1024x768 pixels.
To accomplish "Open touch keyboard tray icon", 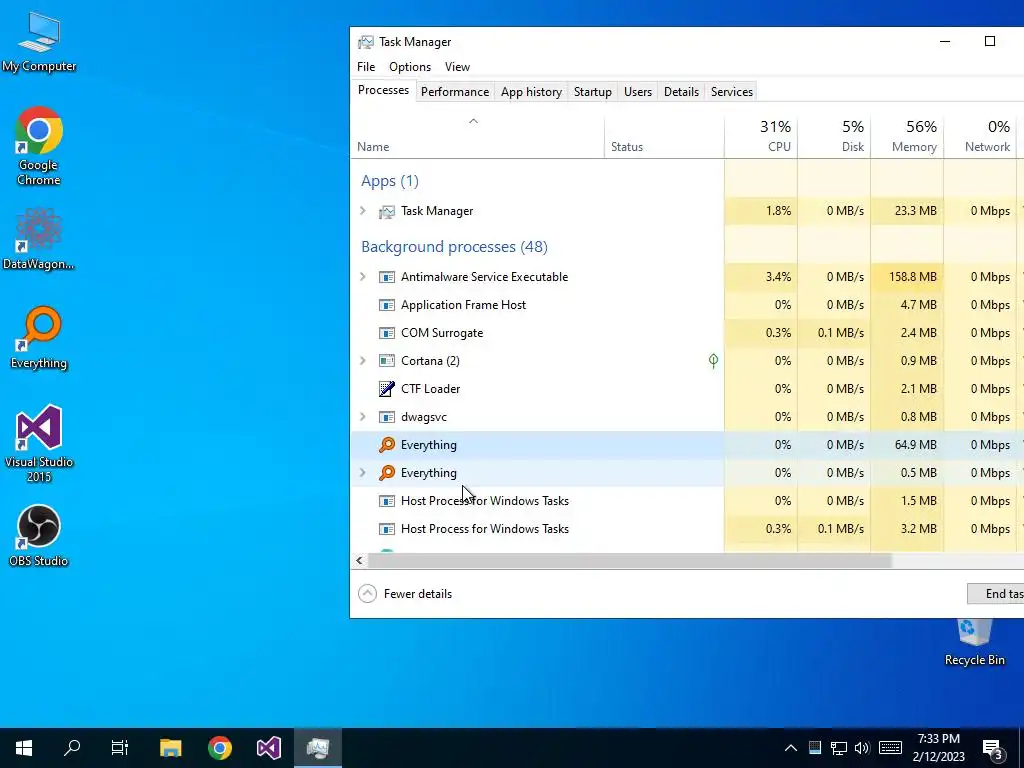I will click(x=890, y=748).
